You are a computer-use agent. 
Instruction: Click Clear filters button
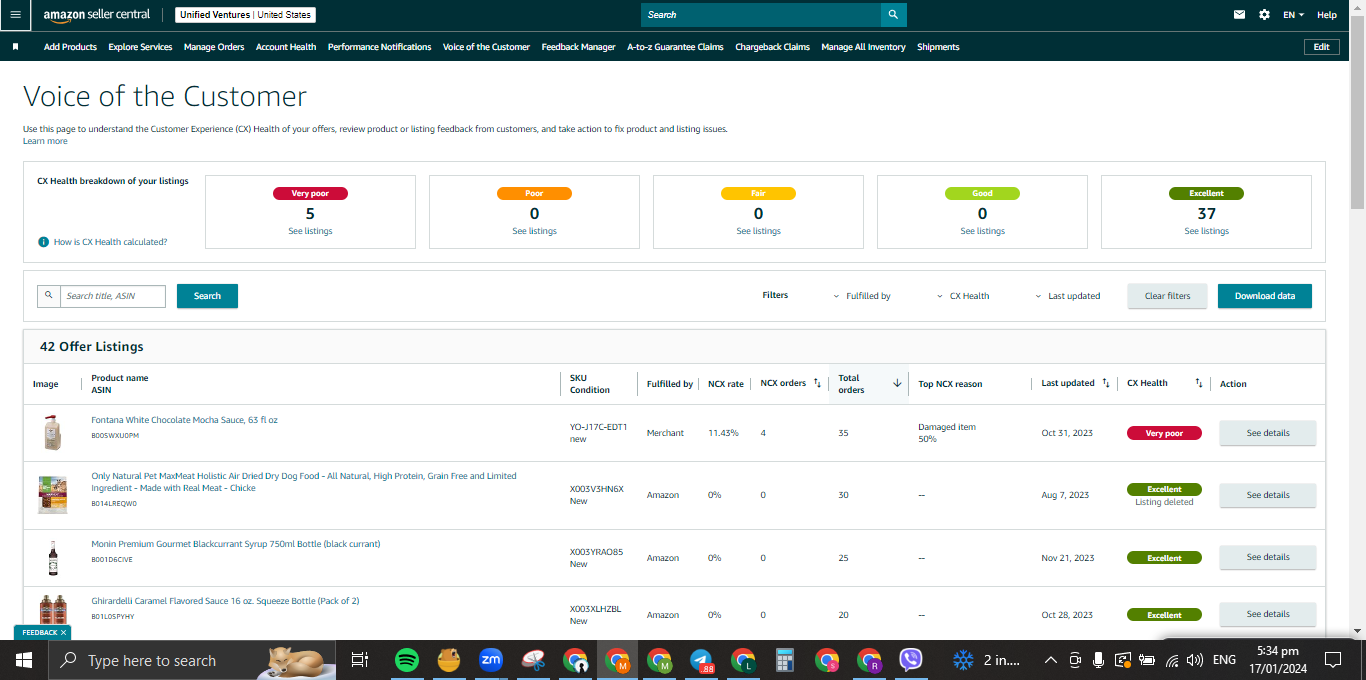1167,296
